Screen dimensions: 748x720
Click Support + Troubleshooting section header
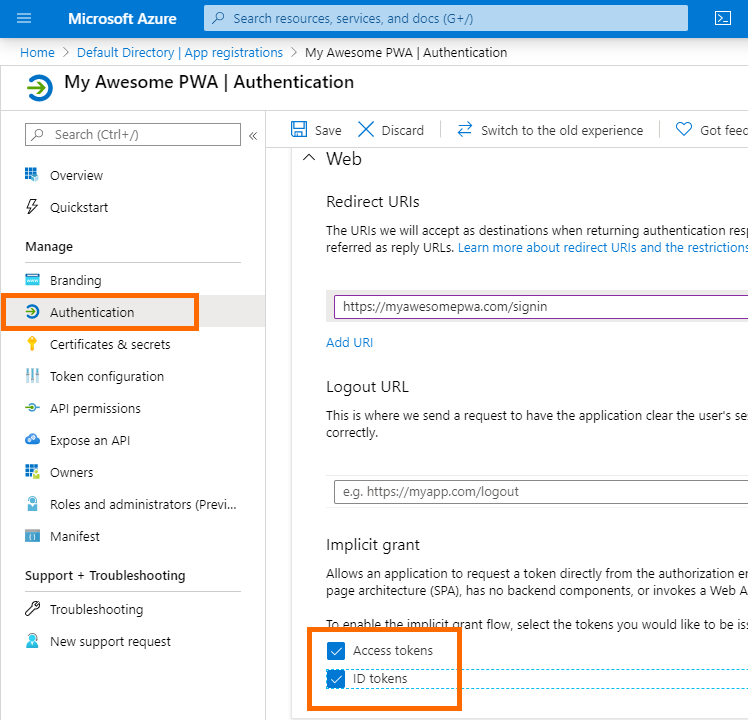(x=105, y=575)
